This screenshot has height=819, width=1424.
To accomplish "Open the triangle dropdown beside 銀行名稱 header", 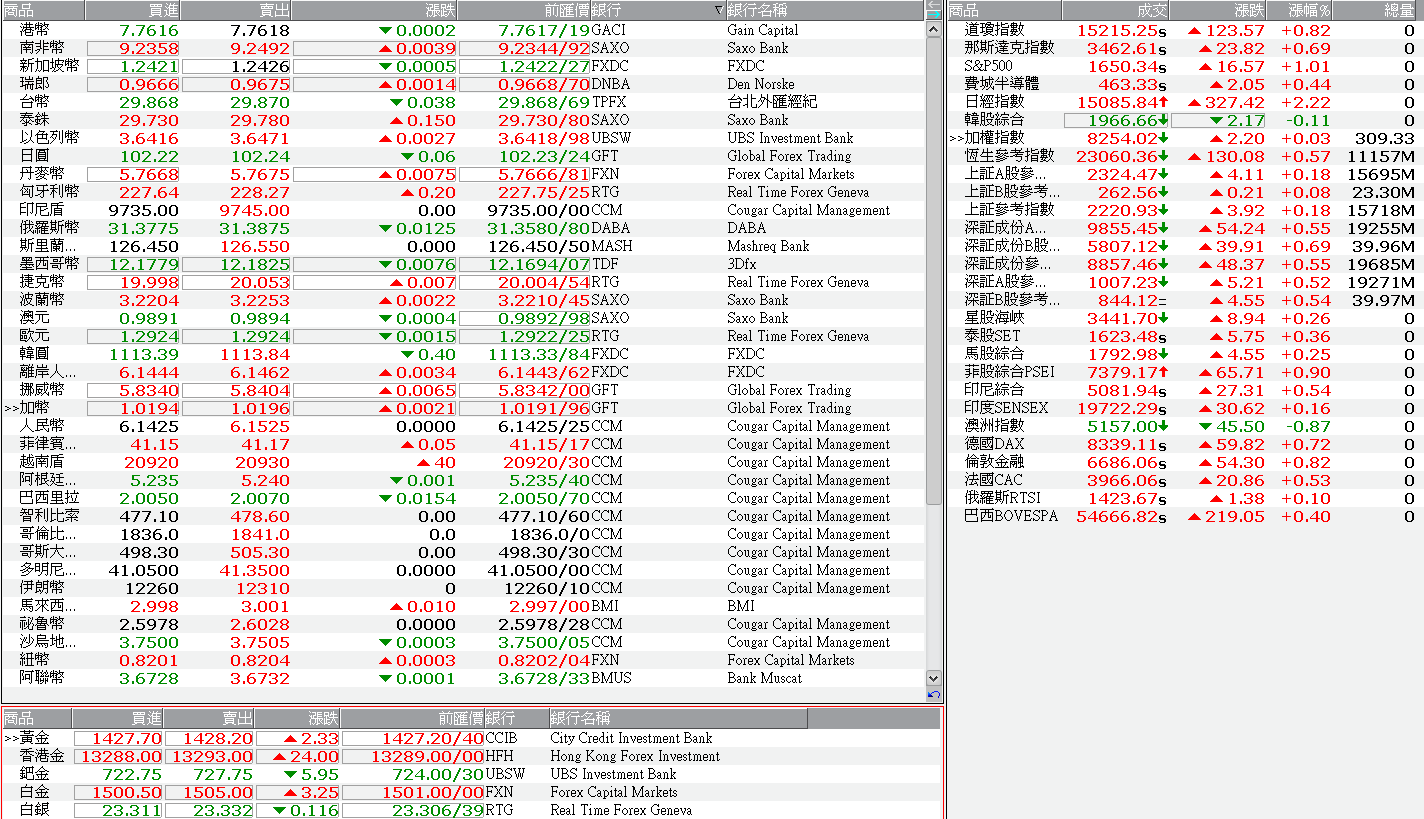I will coord(718,10).
